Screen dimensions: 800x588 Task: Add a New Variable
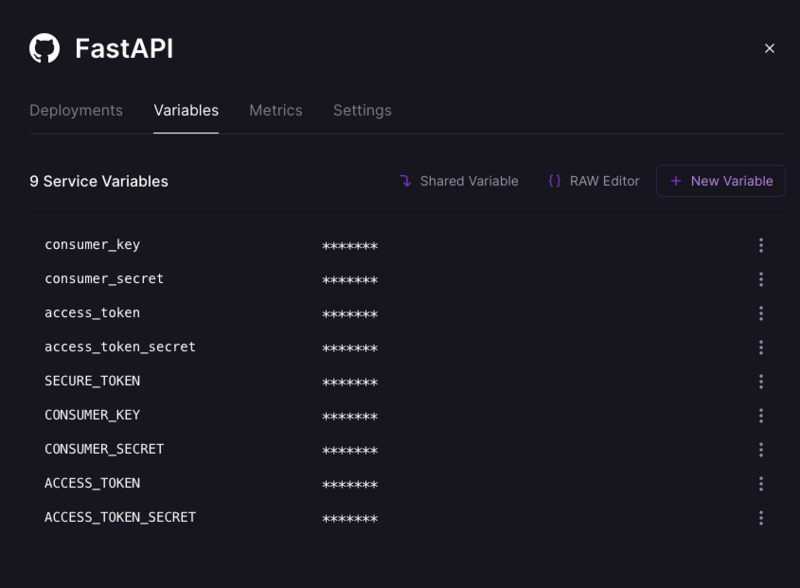pyautogui.click(x=721, y=181)
